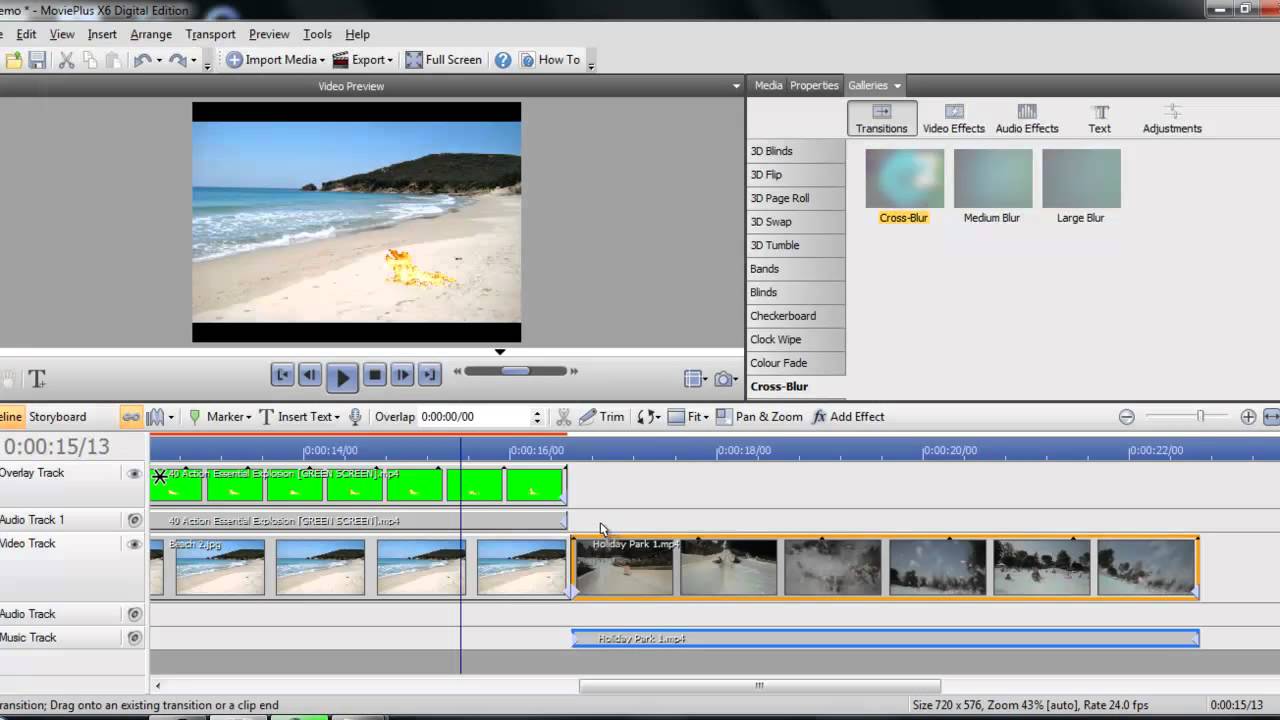Image resolution: width=1280 pixels, height=720 pixels.
Task: Open the Export dropdown menu
Action: [389, 60]
